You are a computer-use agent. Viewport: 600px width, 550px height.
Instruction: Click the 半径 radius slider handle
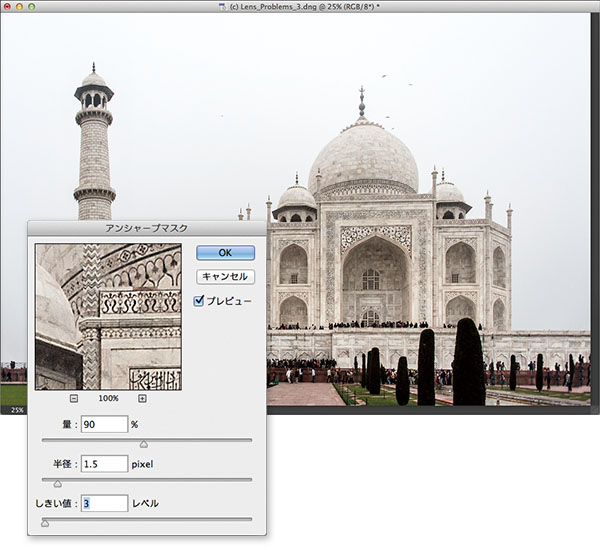(x=57, y=483)
